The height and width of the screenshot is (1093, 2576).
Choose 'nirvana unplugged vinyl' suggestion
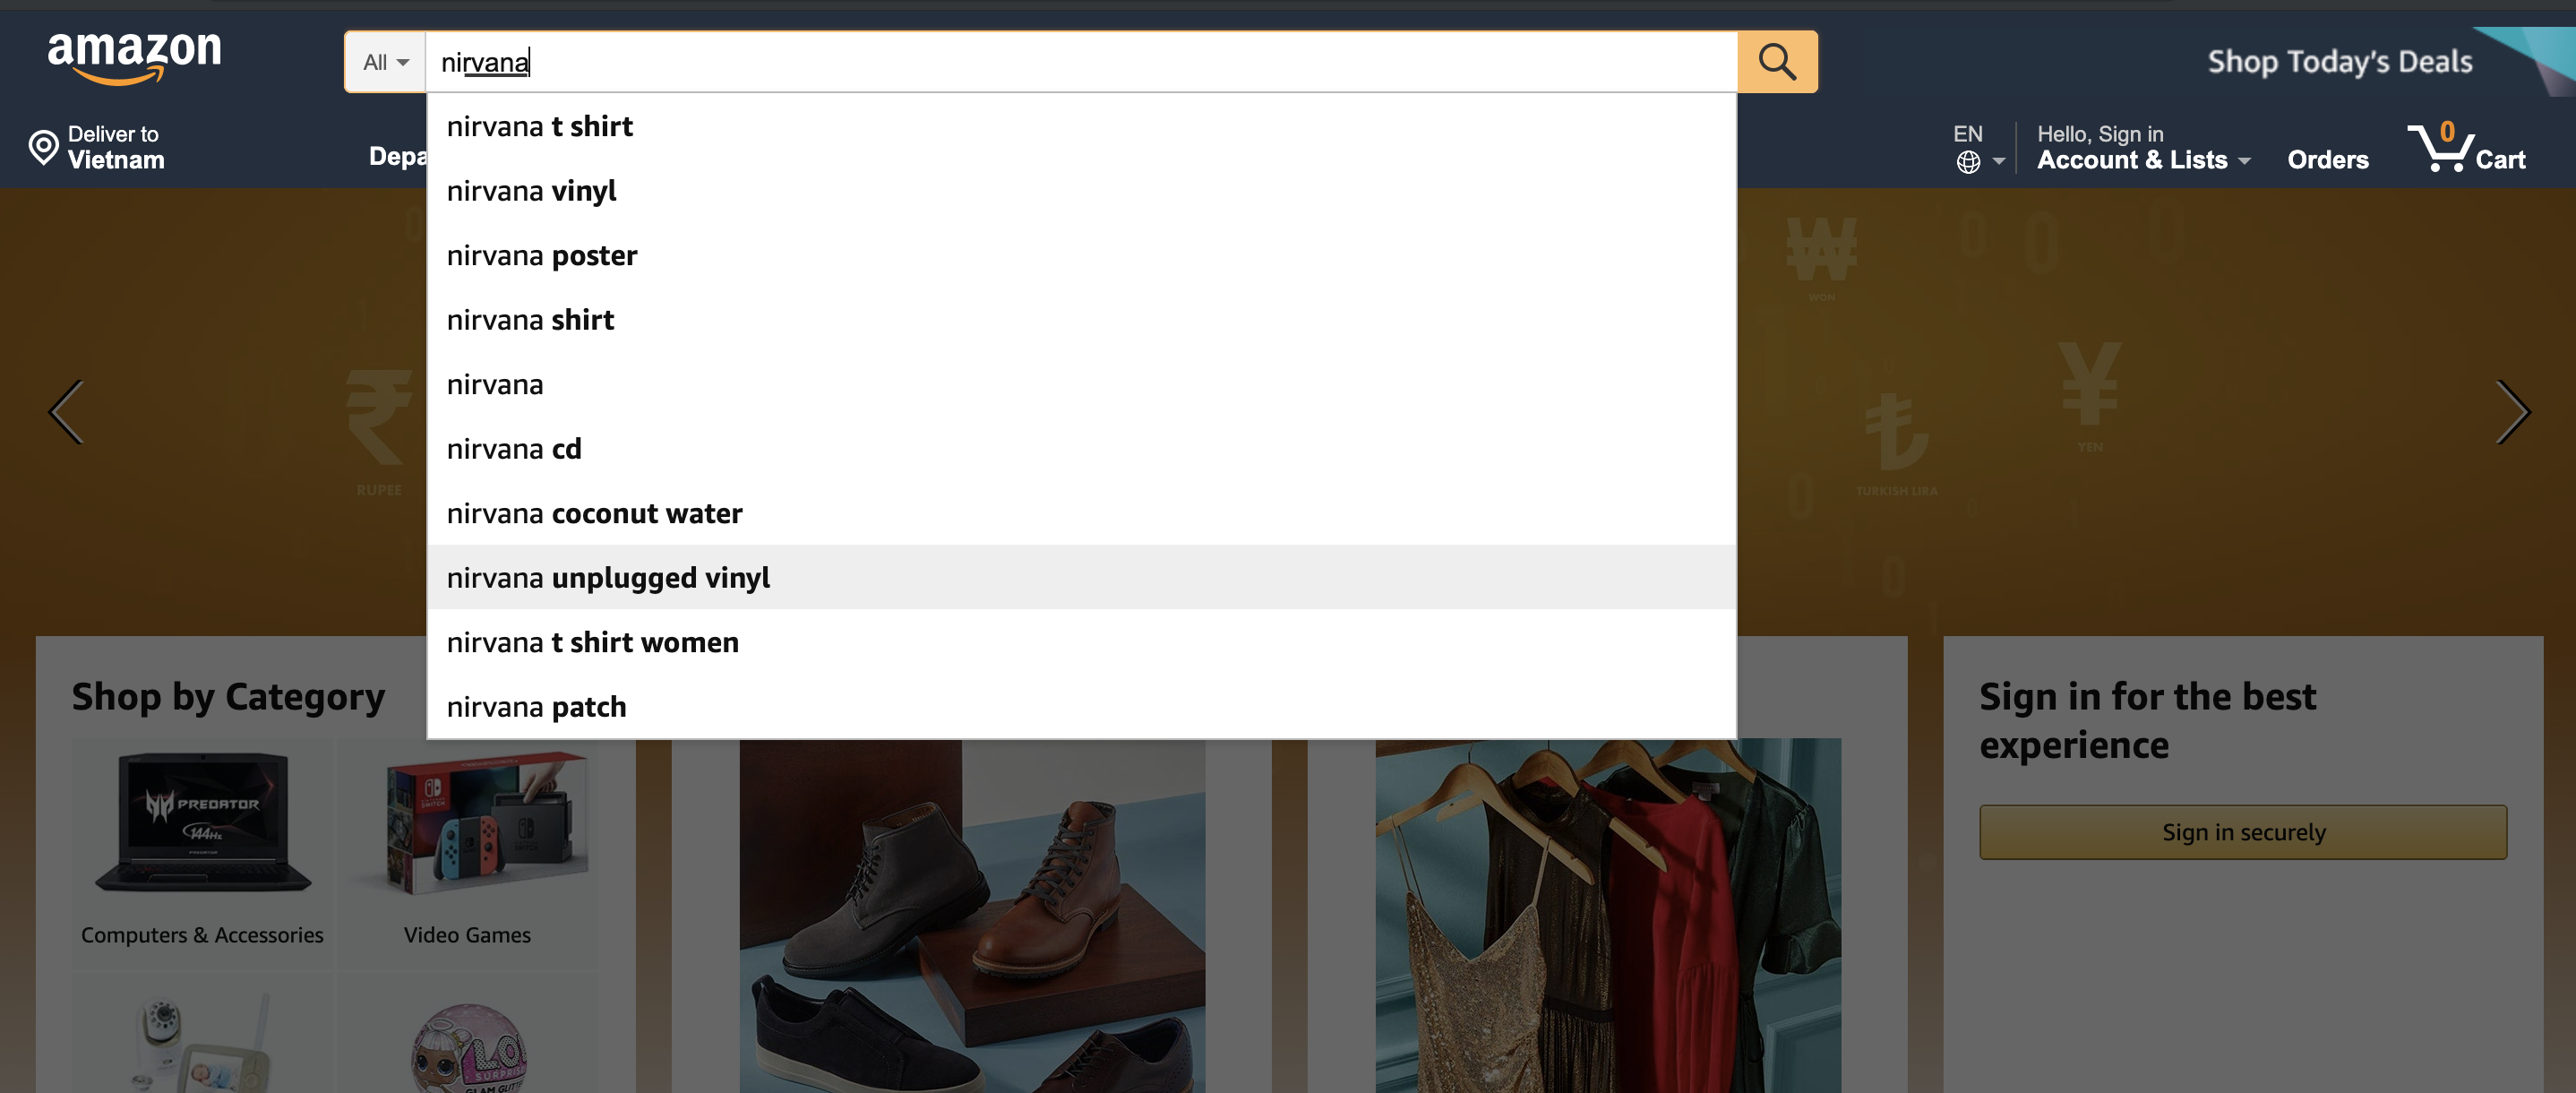click(x=1080, y=577)
